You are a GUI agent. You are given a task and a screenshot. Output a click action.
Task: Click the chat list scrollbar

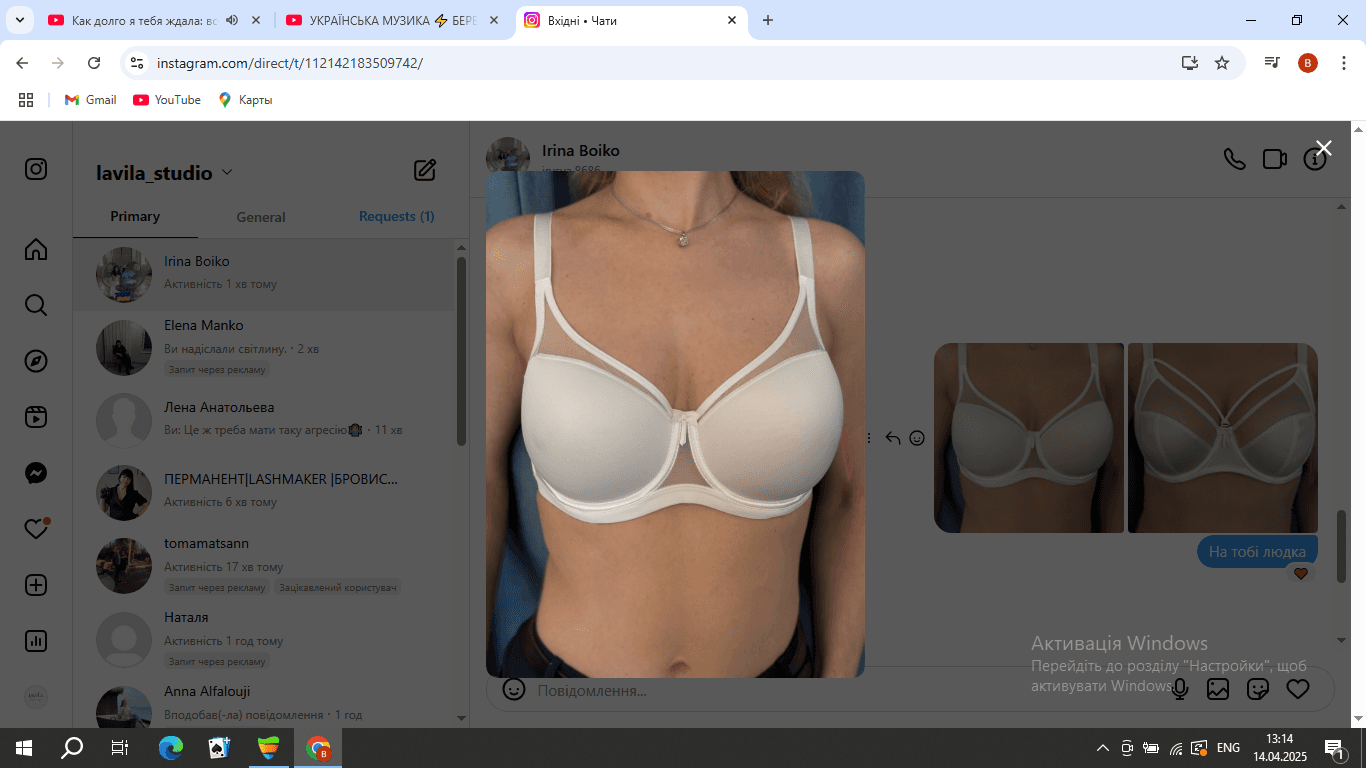point(461,350)
